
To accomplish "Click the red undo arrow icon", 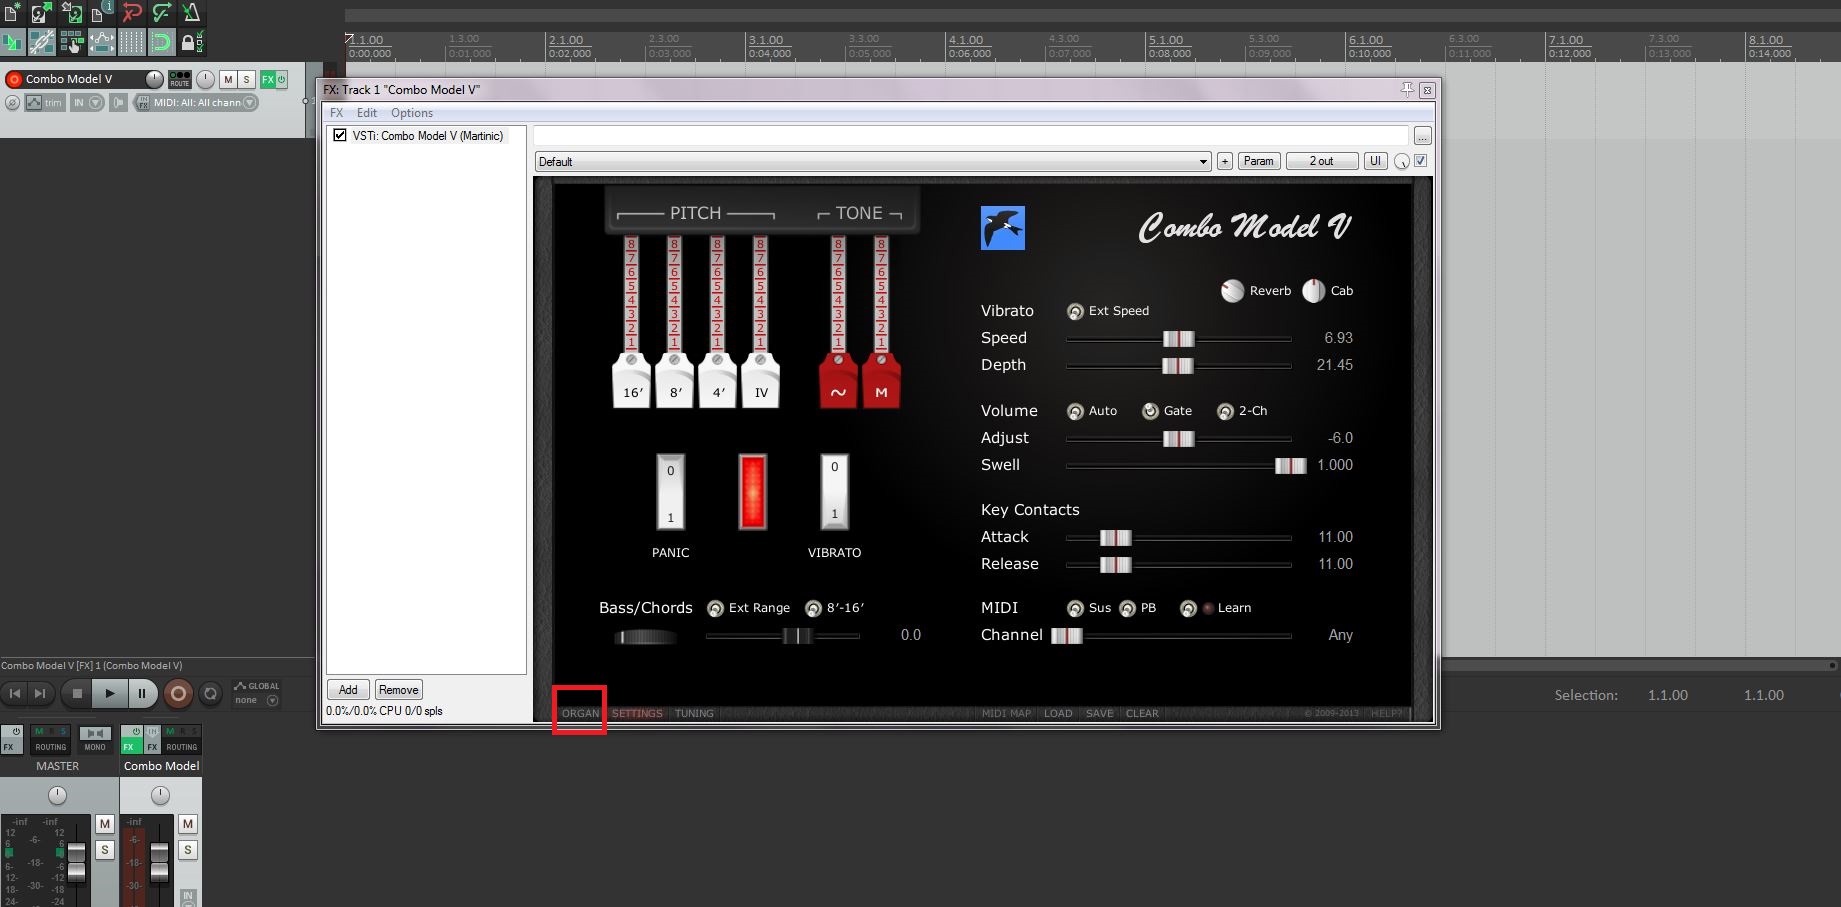I will pos(132,13).
